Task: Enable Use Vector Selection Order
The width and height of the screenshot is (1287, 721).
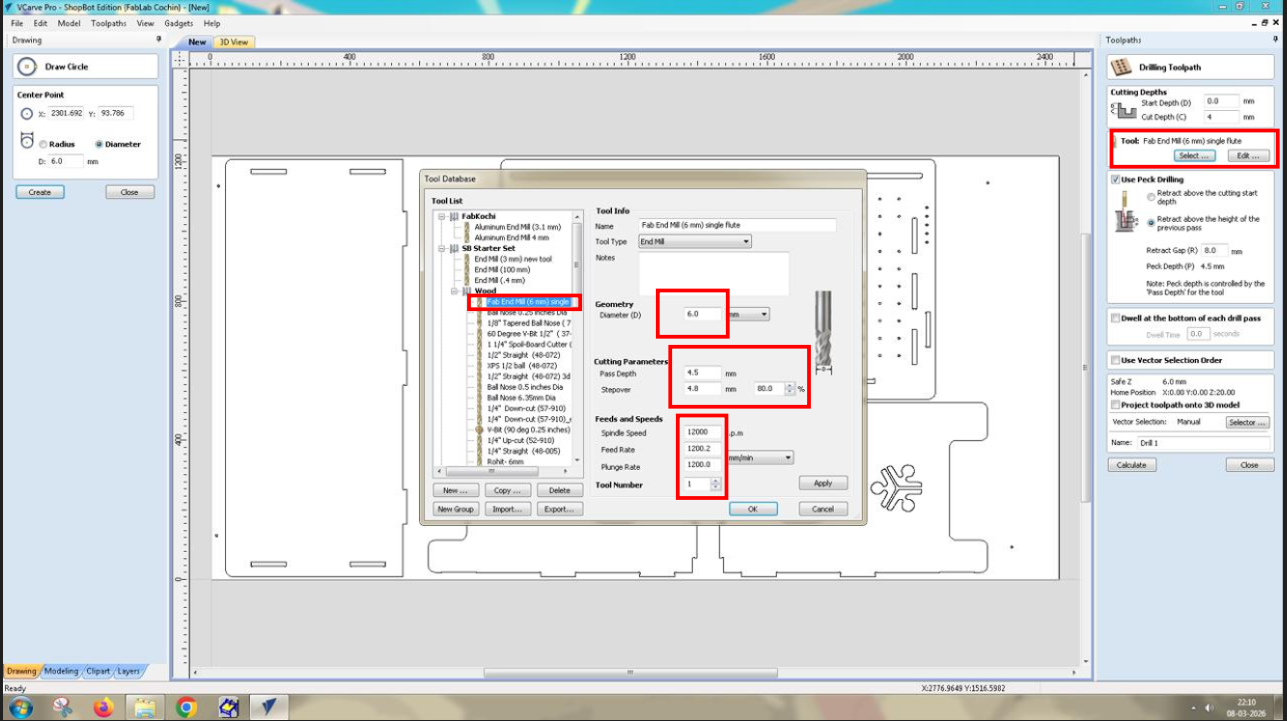Action: [1116, 360]
